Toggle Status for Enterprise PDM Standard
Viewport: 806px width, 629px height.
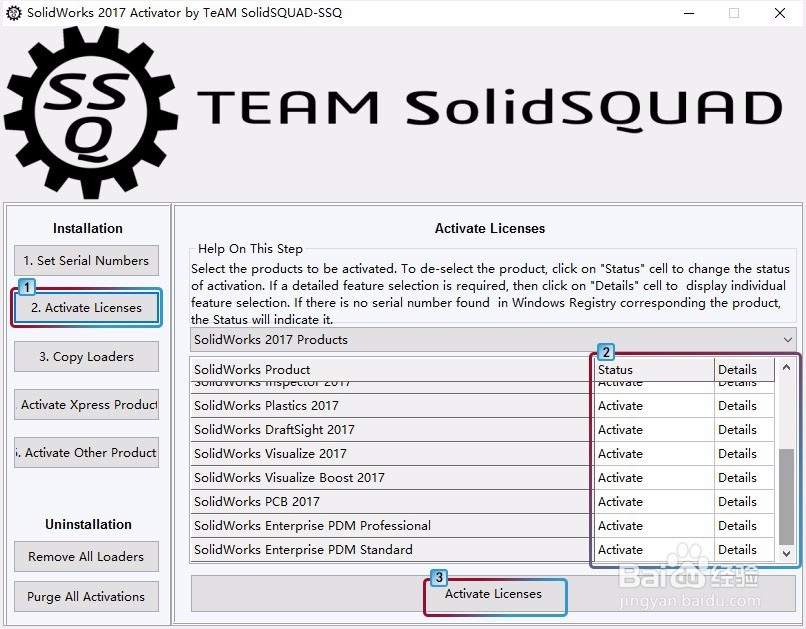pyautogui.click(x=653, y=550)
